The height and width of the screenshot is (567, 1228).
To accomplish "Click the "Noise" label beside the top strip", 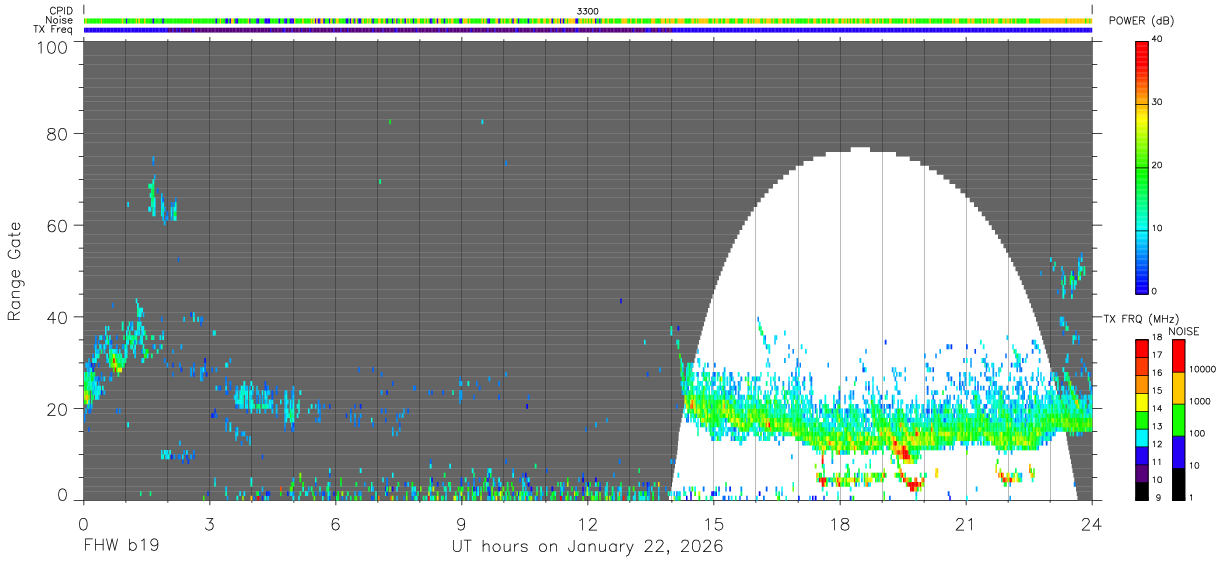I will click(60, 20).
